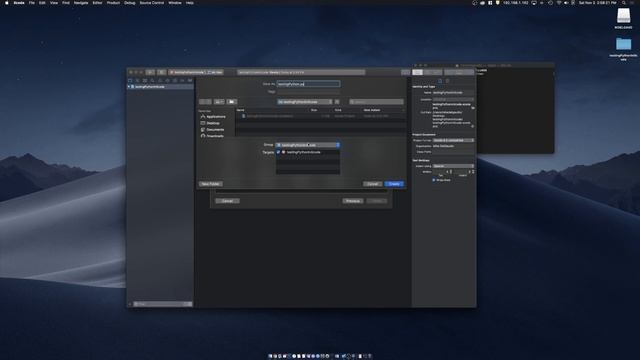Toggle the testingPythonInXcode target checkbox

278,152
